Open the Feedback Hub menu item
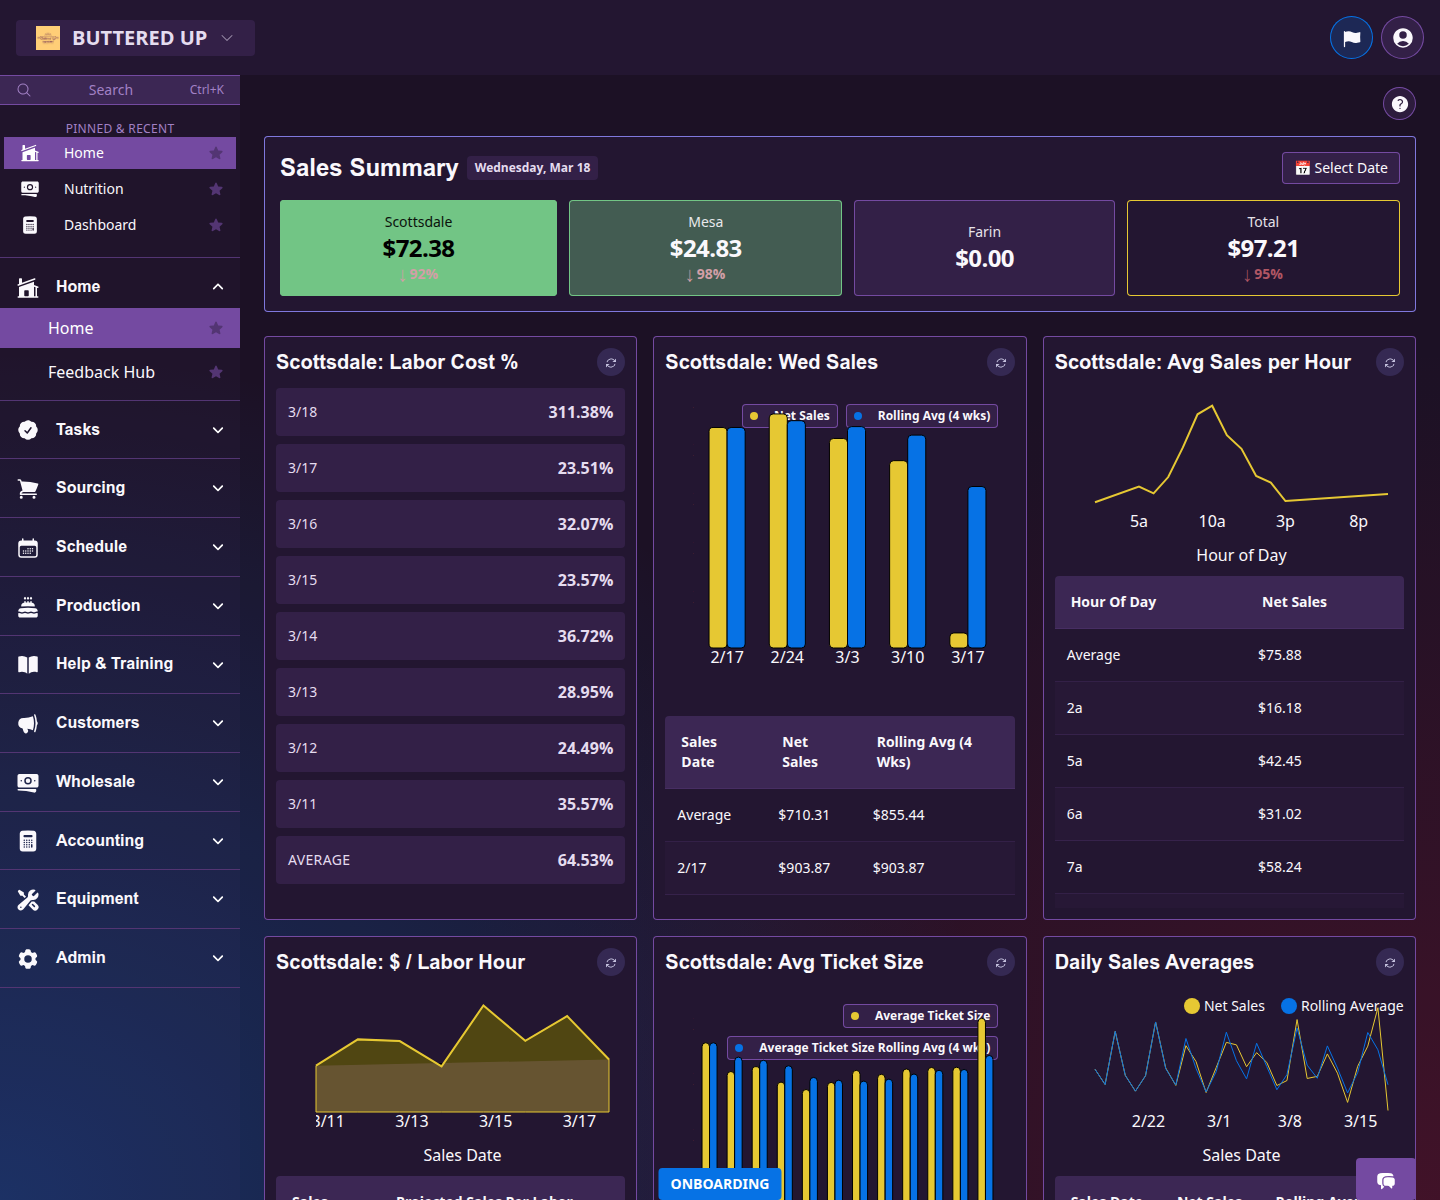The image size is (1440, 1200). [101, 372]
